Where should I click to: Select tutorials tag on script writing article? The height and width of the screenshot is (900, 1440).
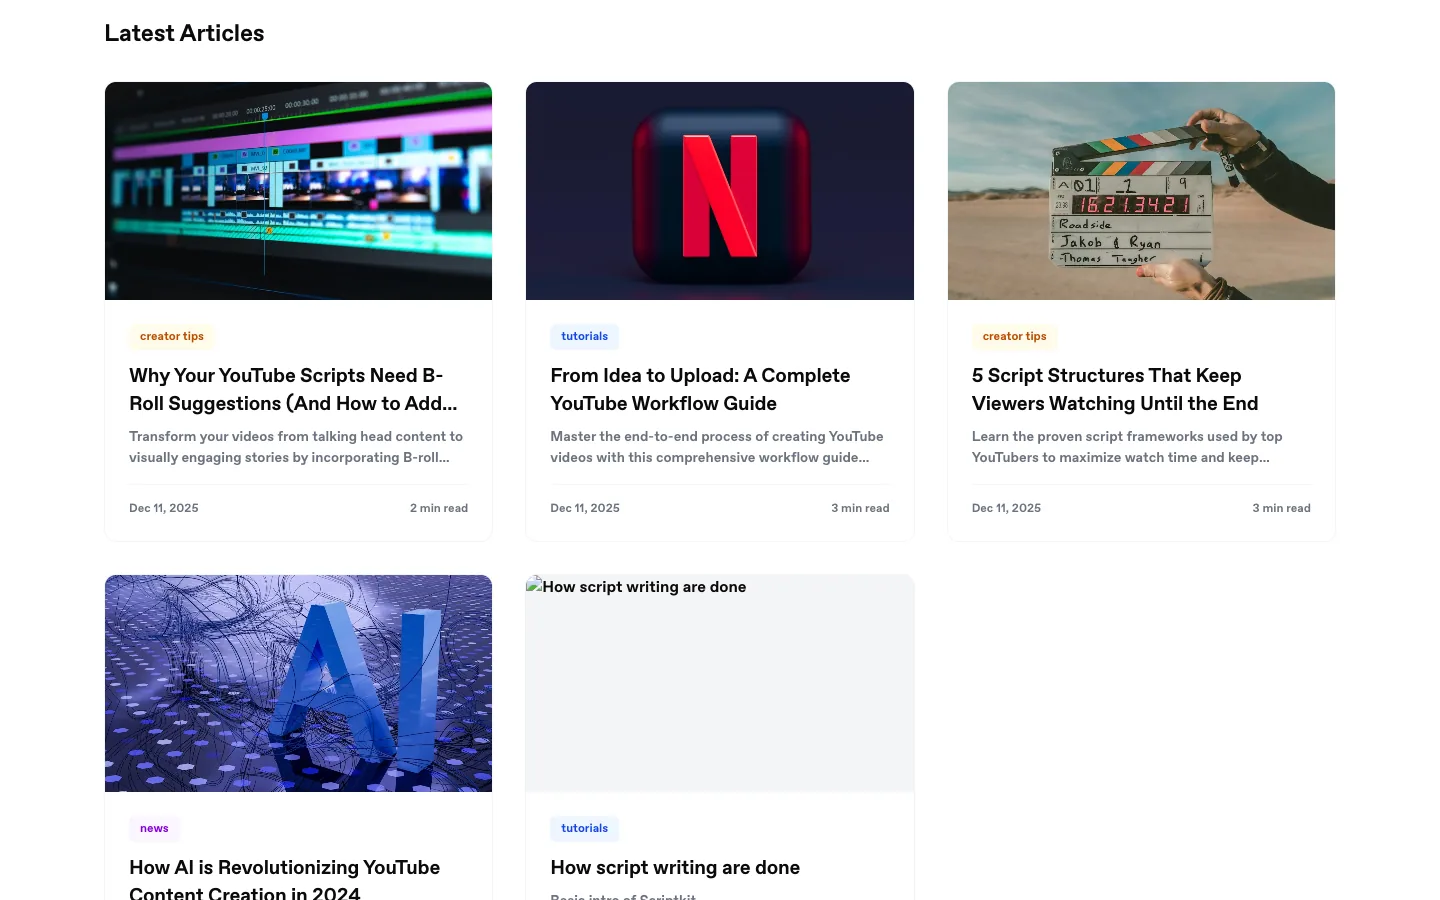(x=584, y=828)
